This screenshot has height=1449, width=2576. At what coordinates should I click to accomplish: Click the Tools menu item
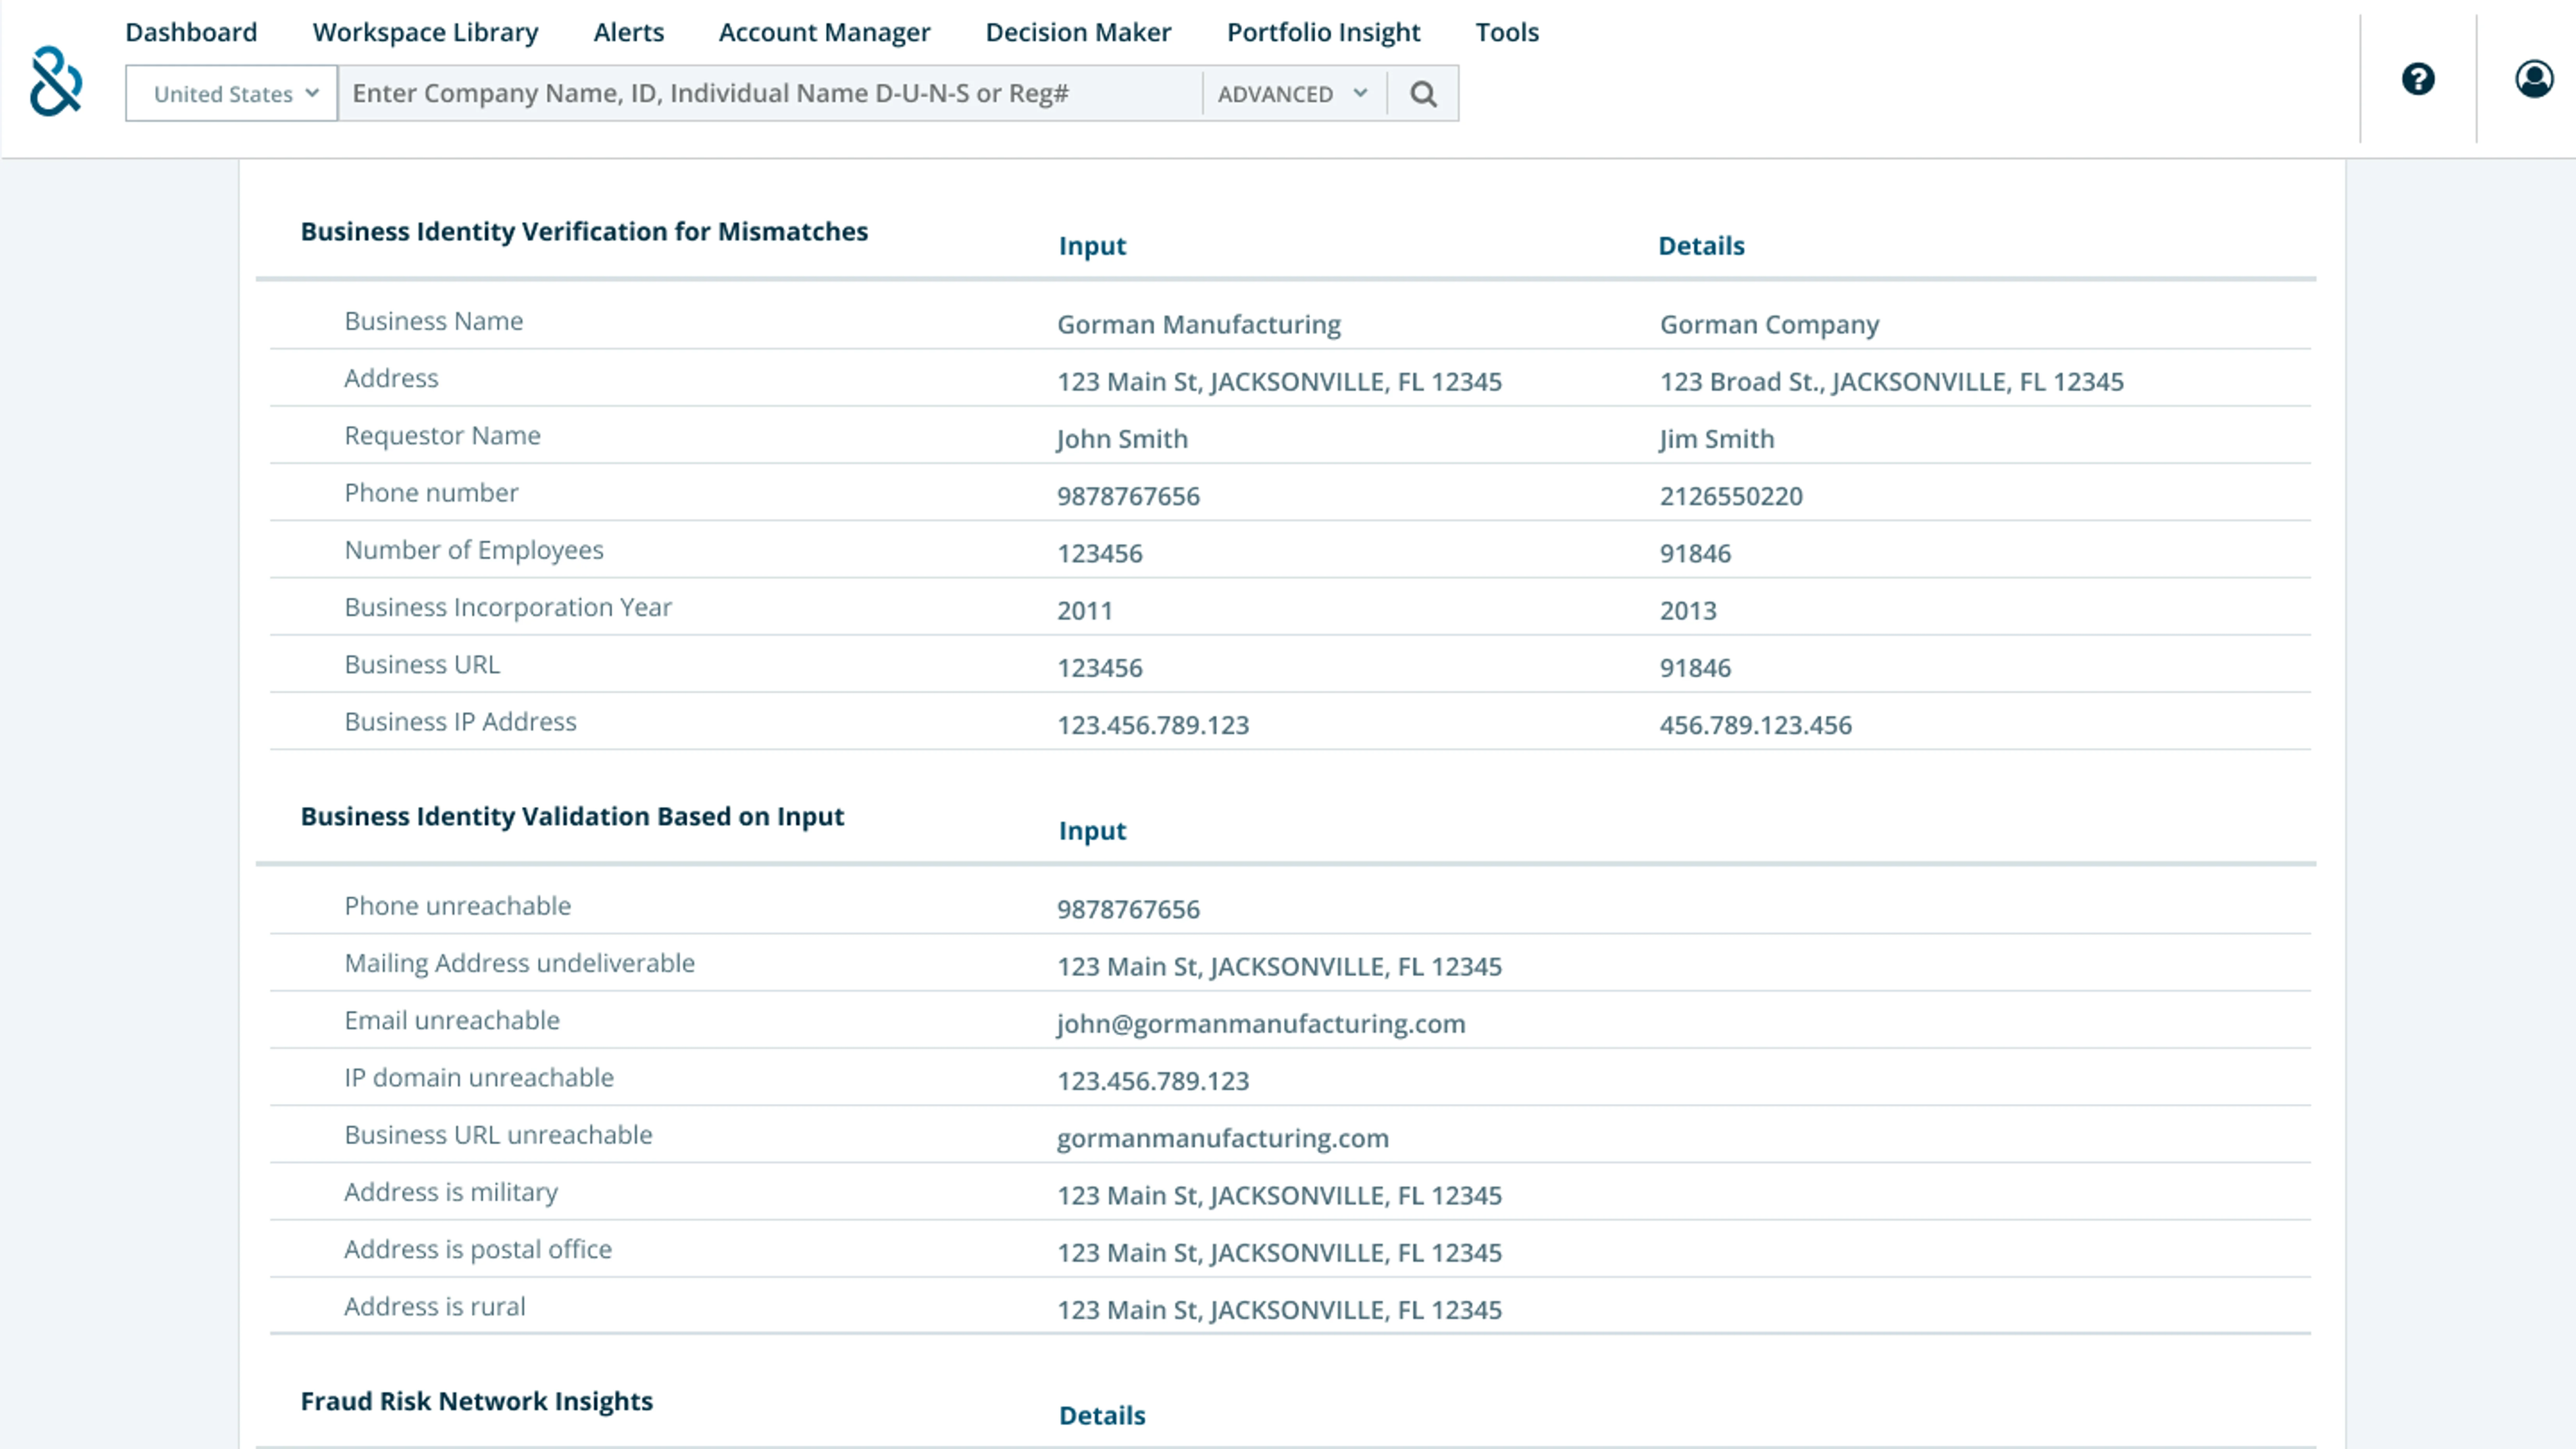tap(1507, 32)
